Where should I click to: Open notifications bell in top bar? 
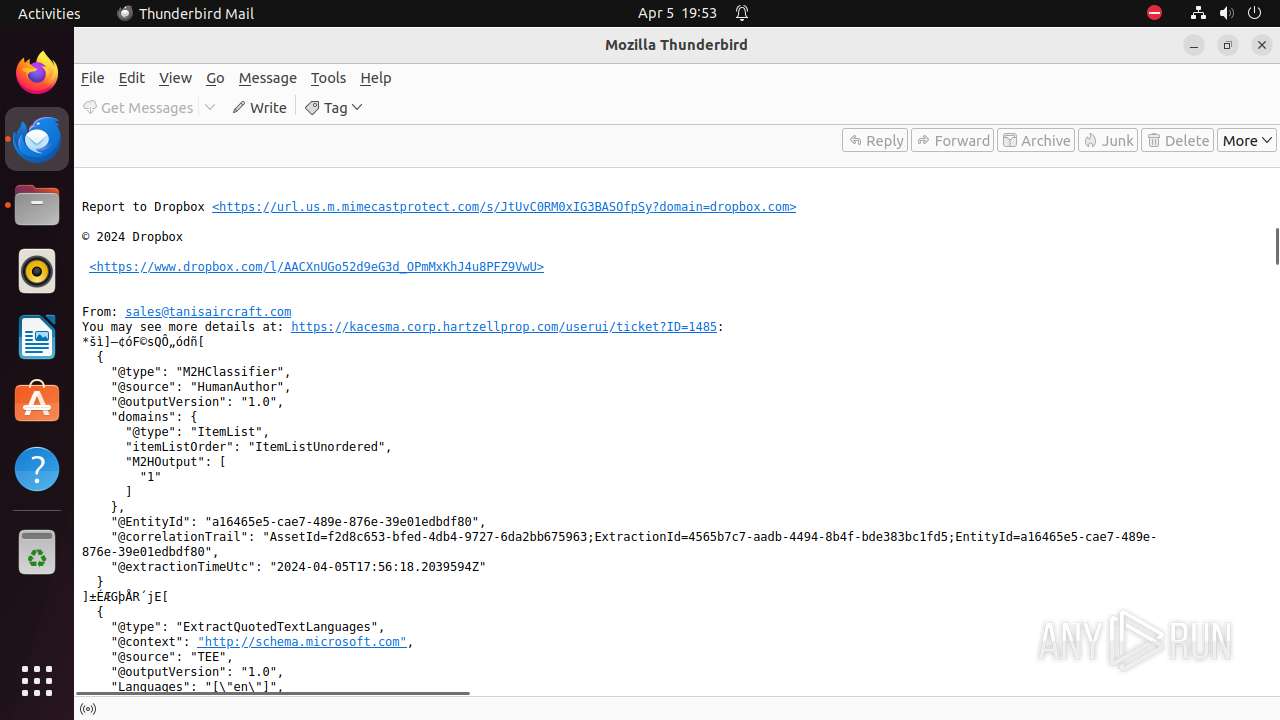(x=742, y=13)
